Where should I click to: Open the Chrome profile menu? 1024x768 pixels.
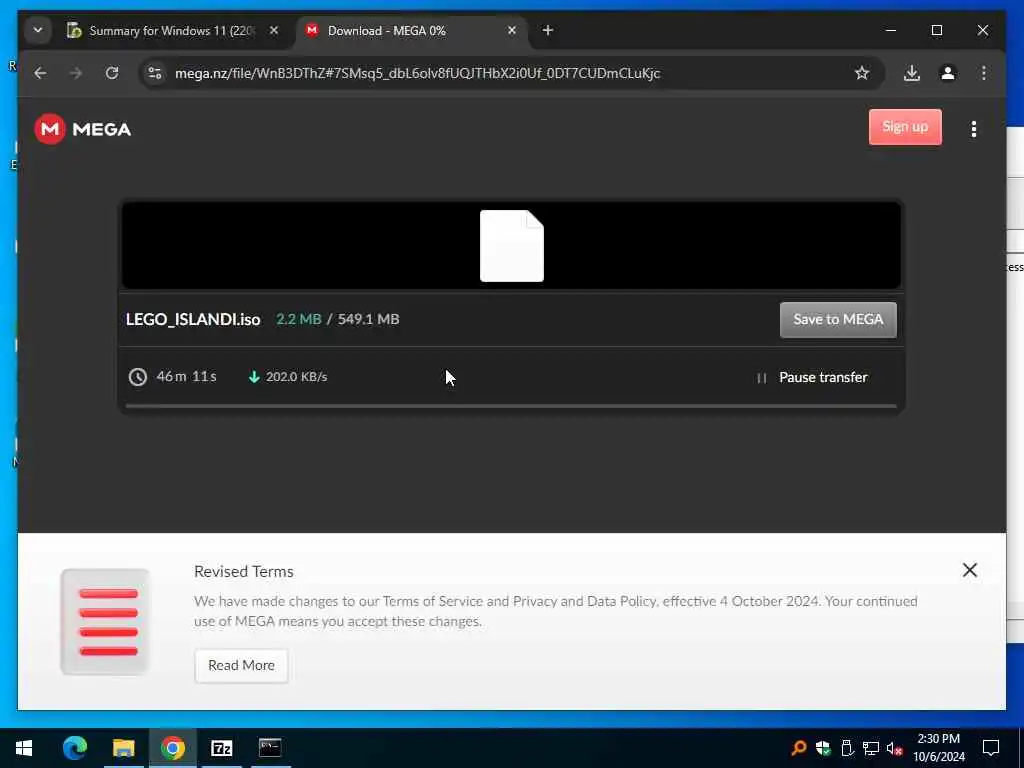(x=948, y=73)
